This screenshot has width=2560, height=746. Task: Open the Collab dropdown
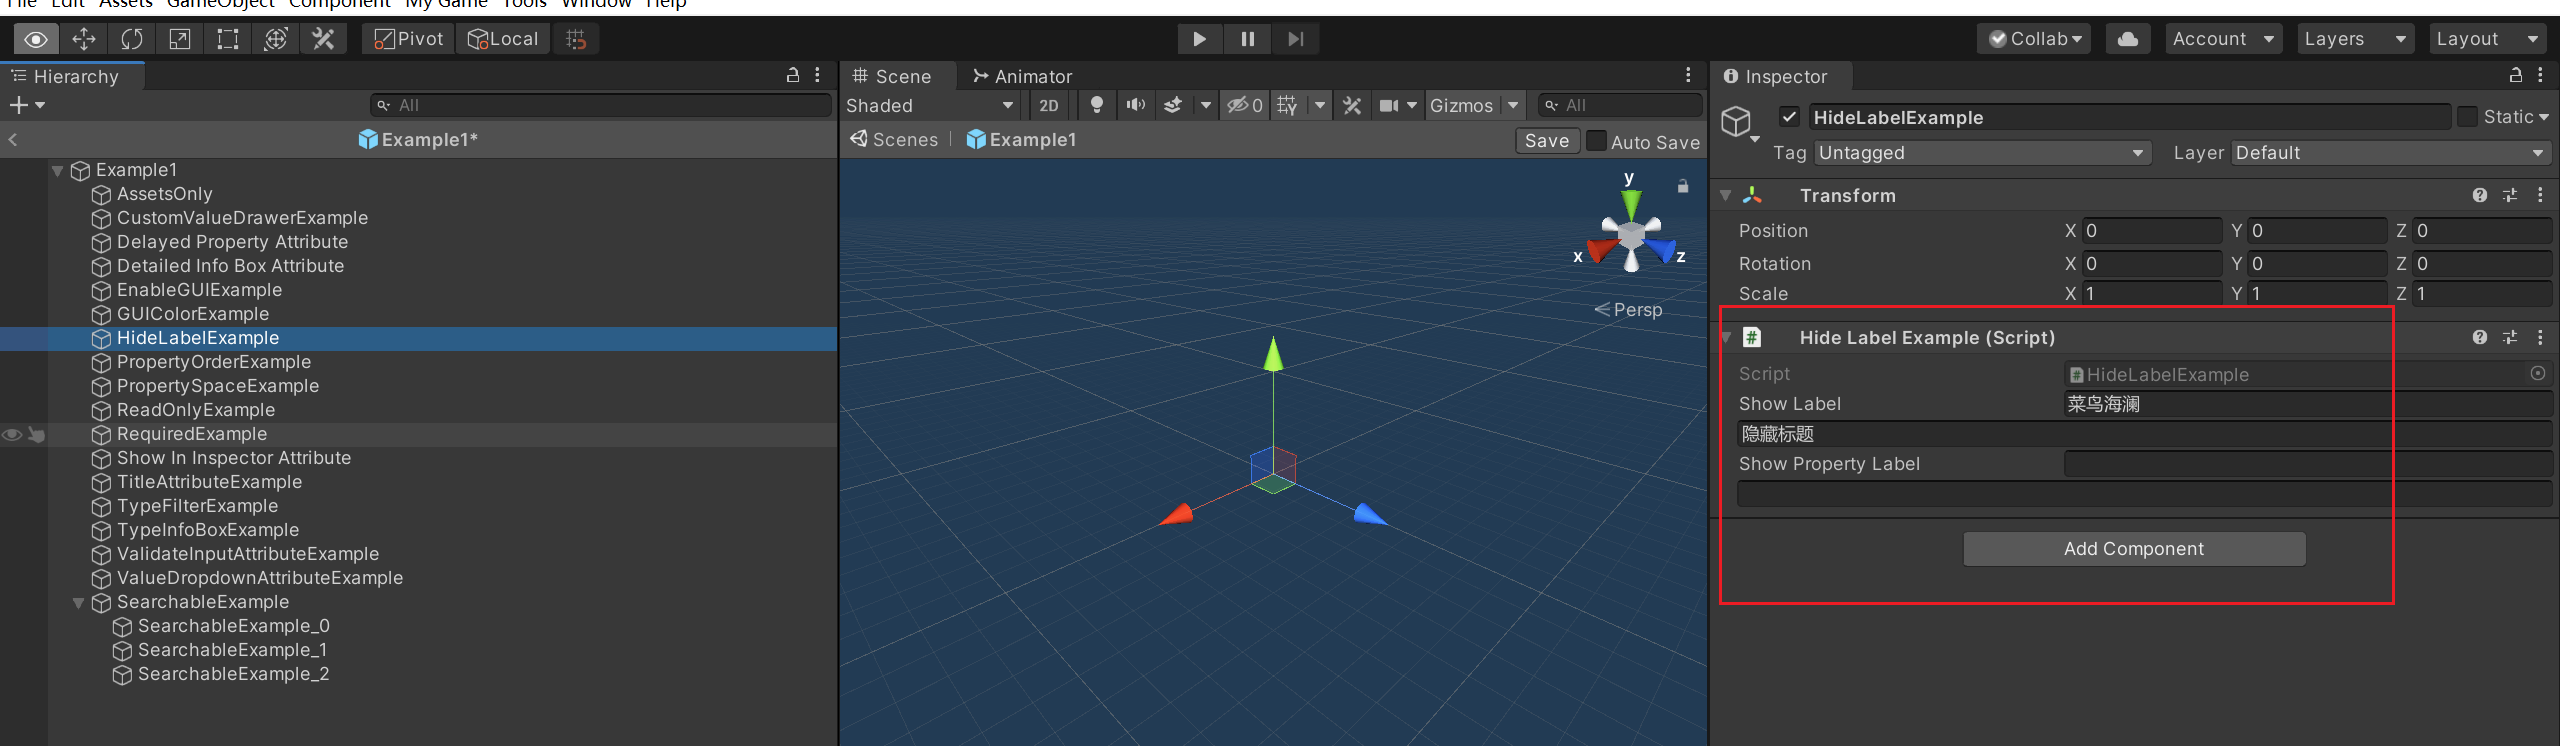(2034, 39)
